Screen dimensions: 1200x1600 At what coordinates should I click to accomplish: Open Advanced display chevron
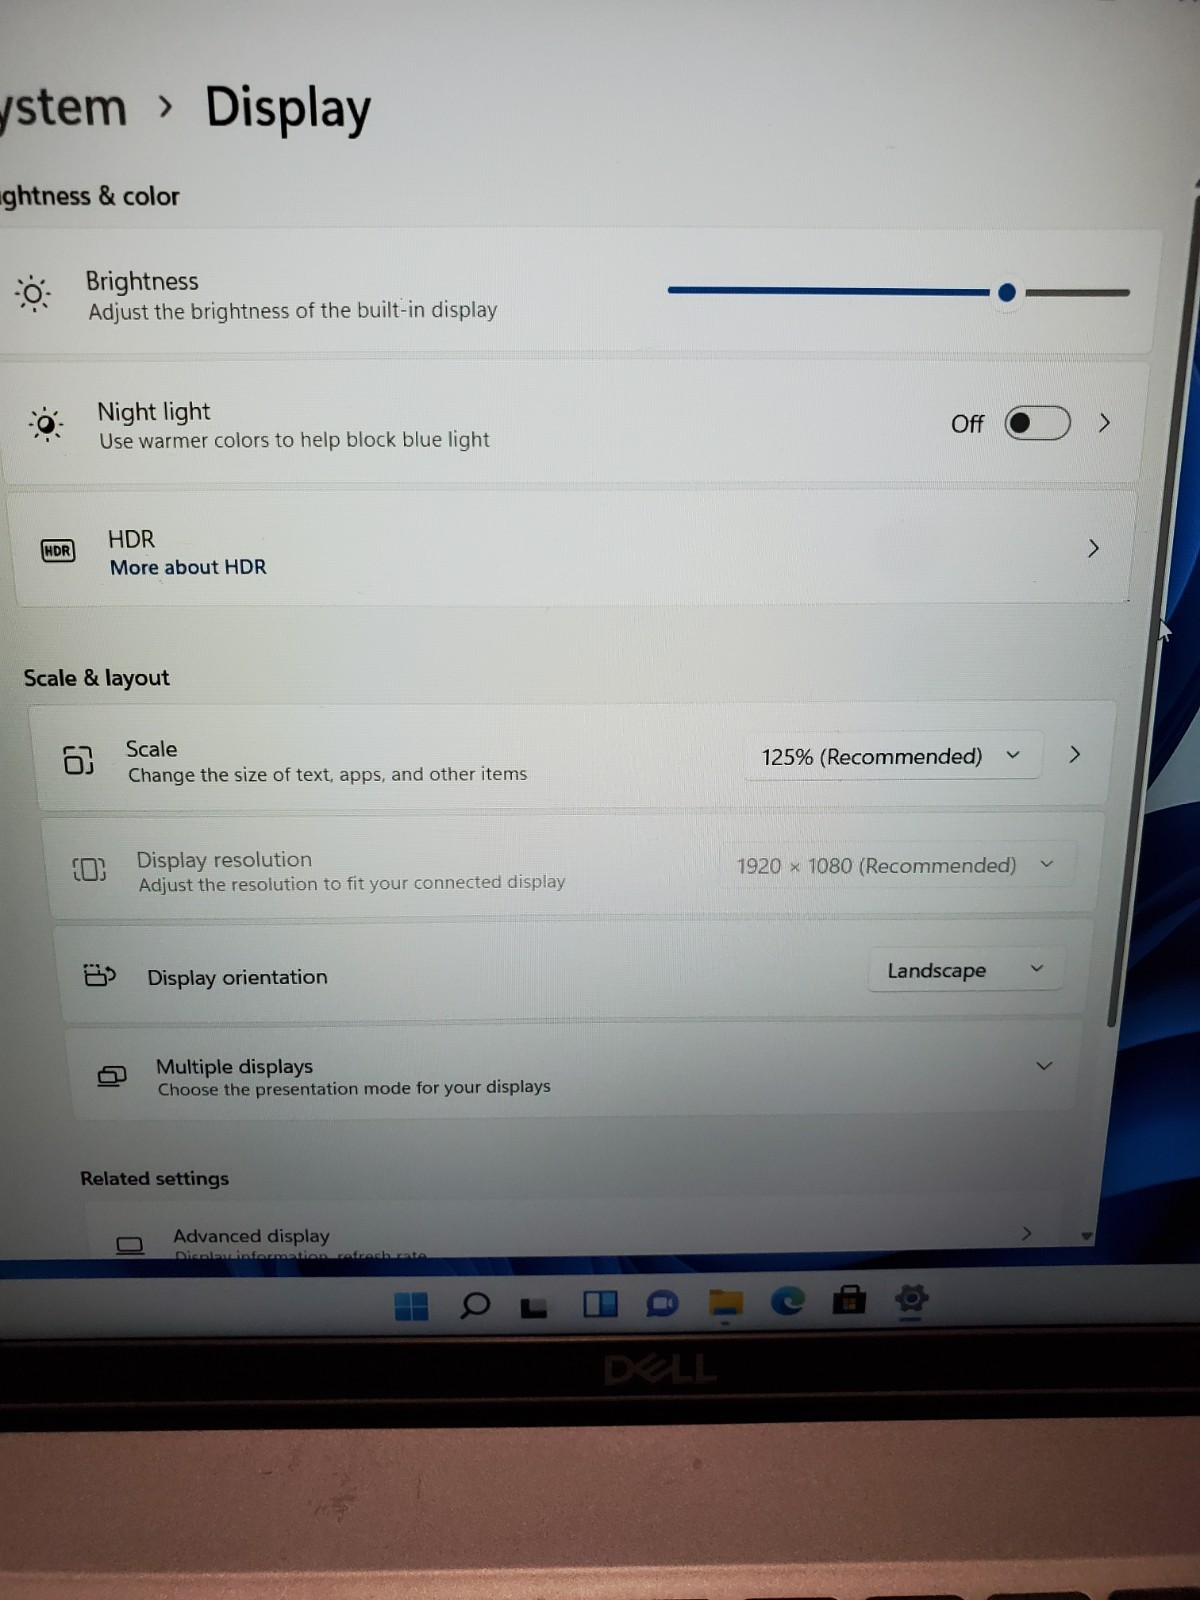[x=1026, y=1233]
